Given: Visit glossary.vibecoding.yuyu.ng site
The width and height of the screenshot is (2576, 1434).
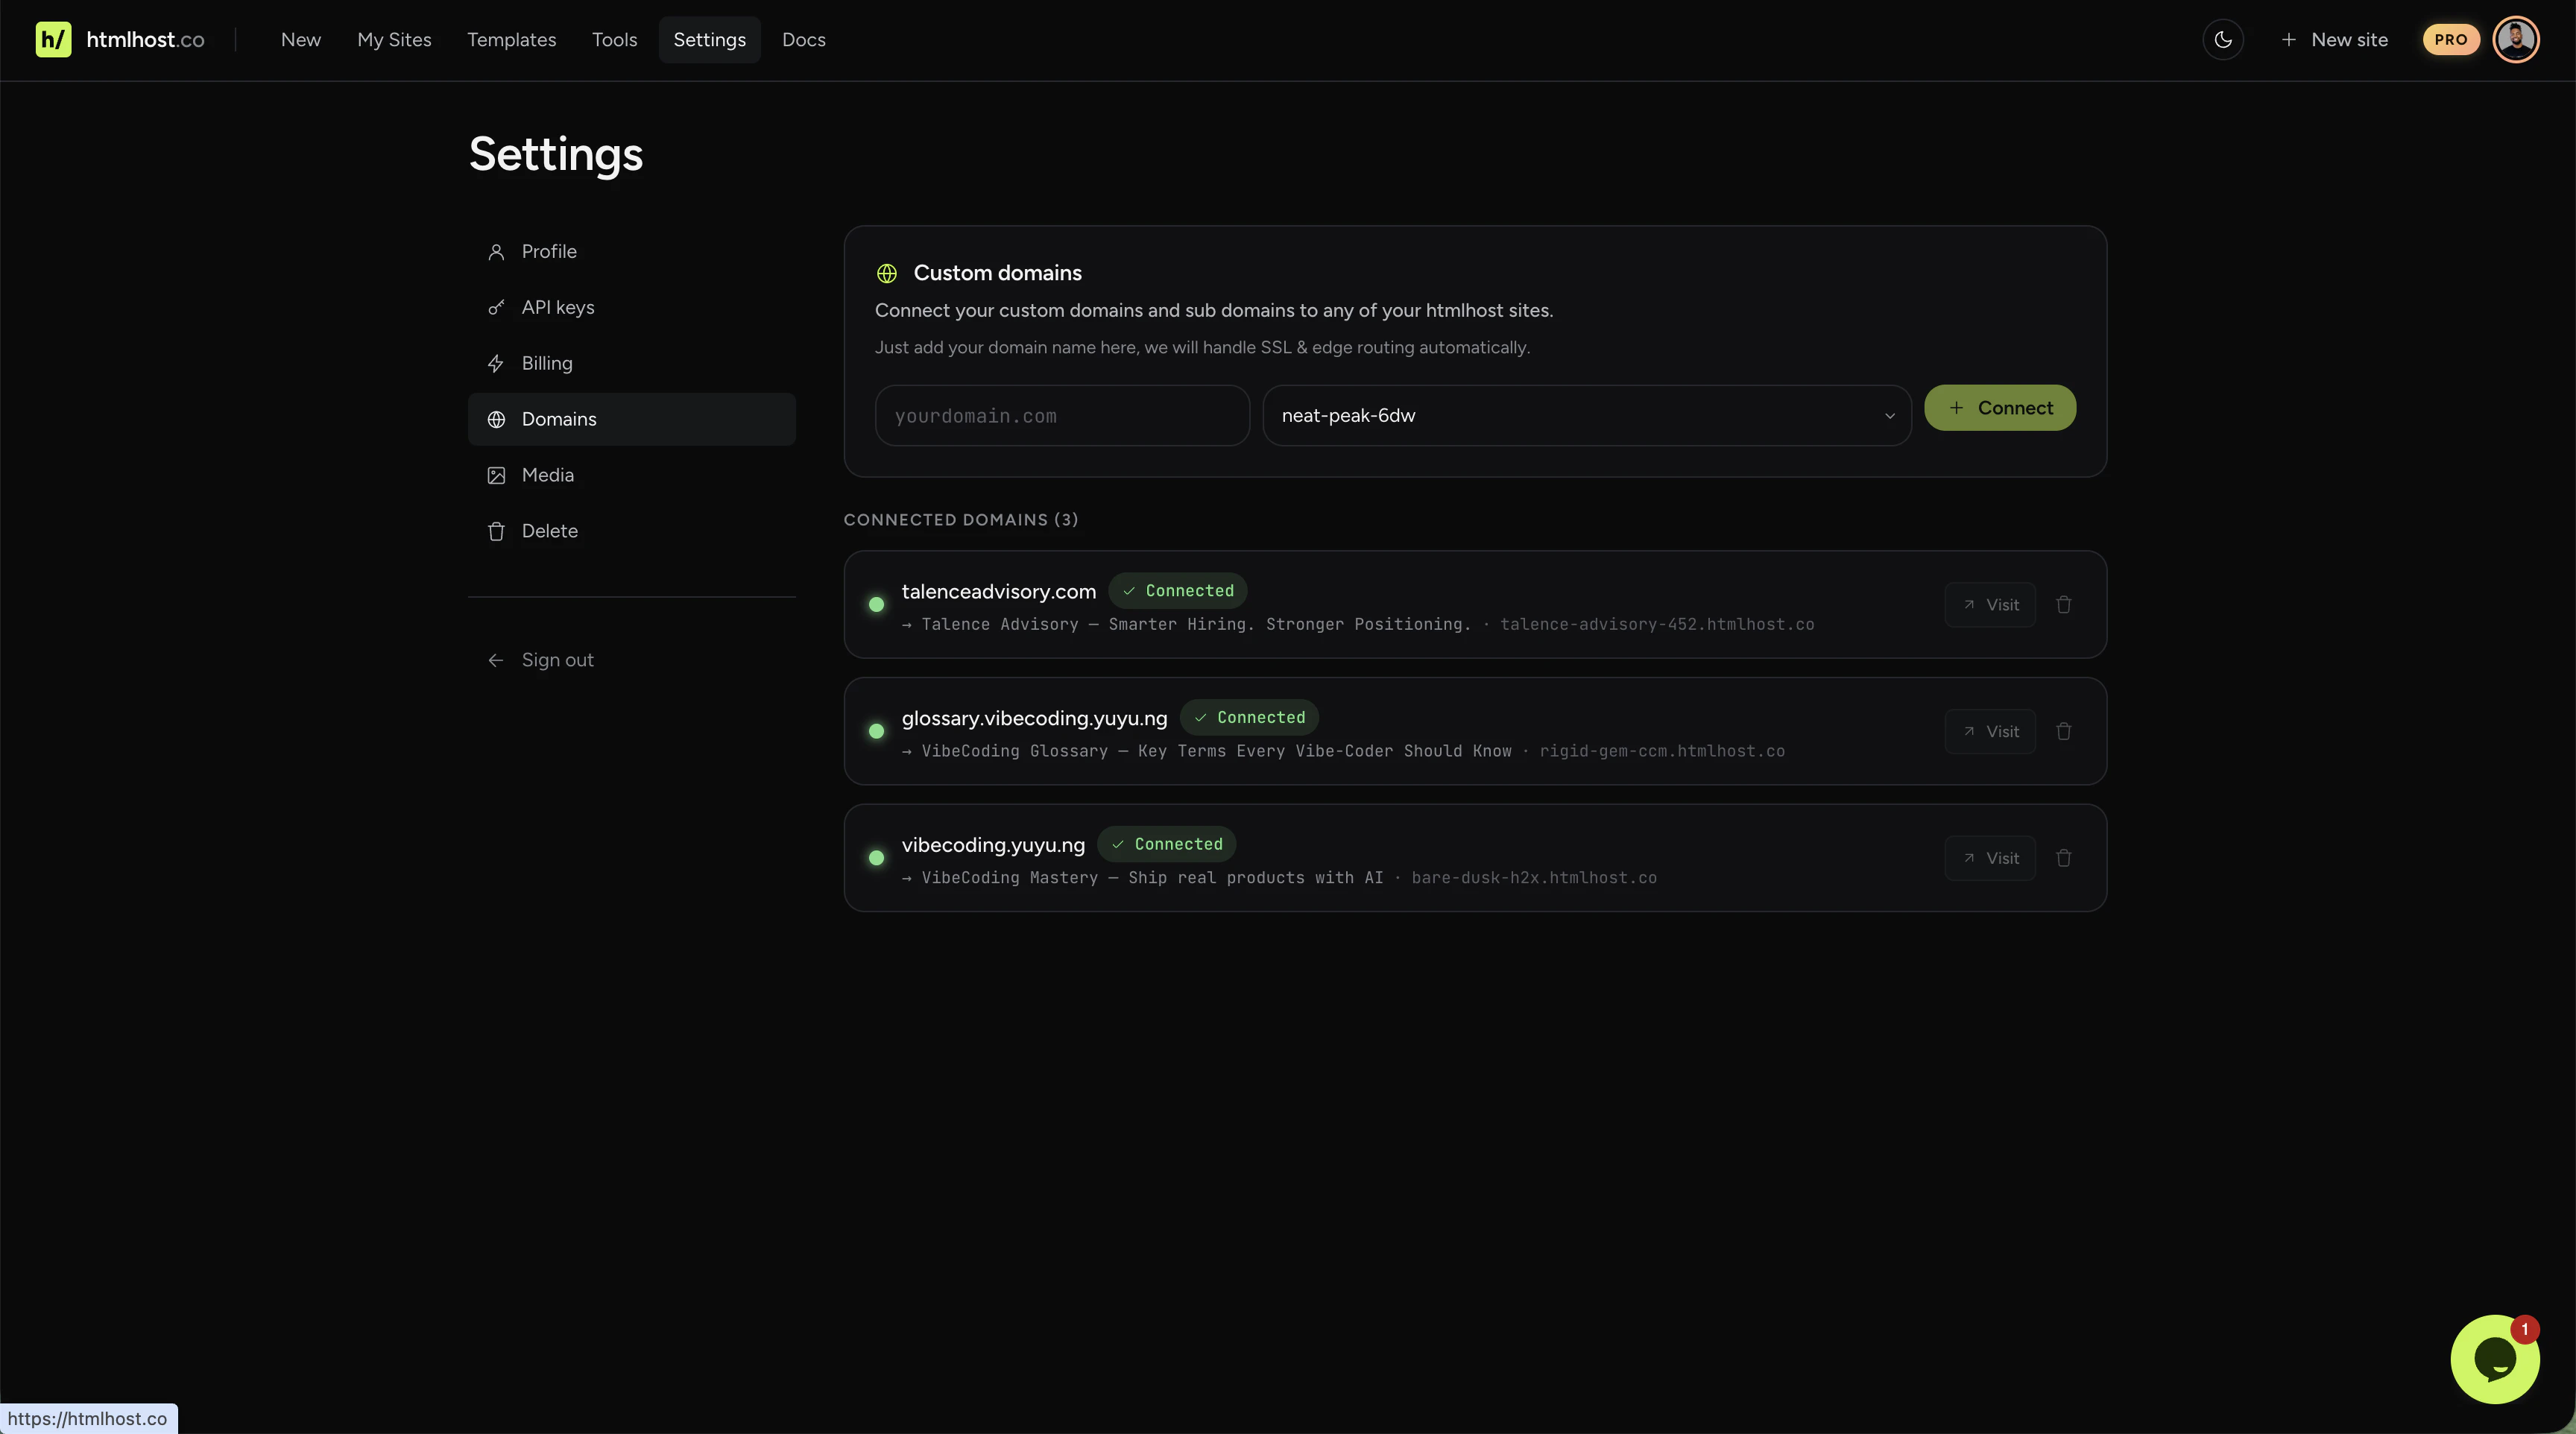Looking at the screenshot, I should pos(1990,732).
